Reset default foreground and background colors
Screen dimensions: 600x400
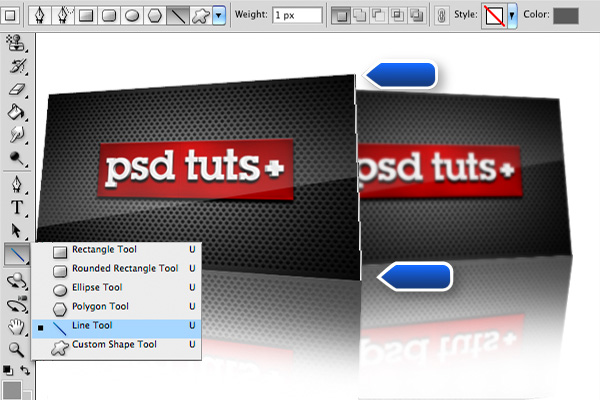[x=8, y=370]
